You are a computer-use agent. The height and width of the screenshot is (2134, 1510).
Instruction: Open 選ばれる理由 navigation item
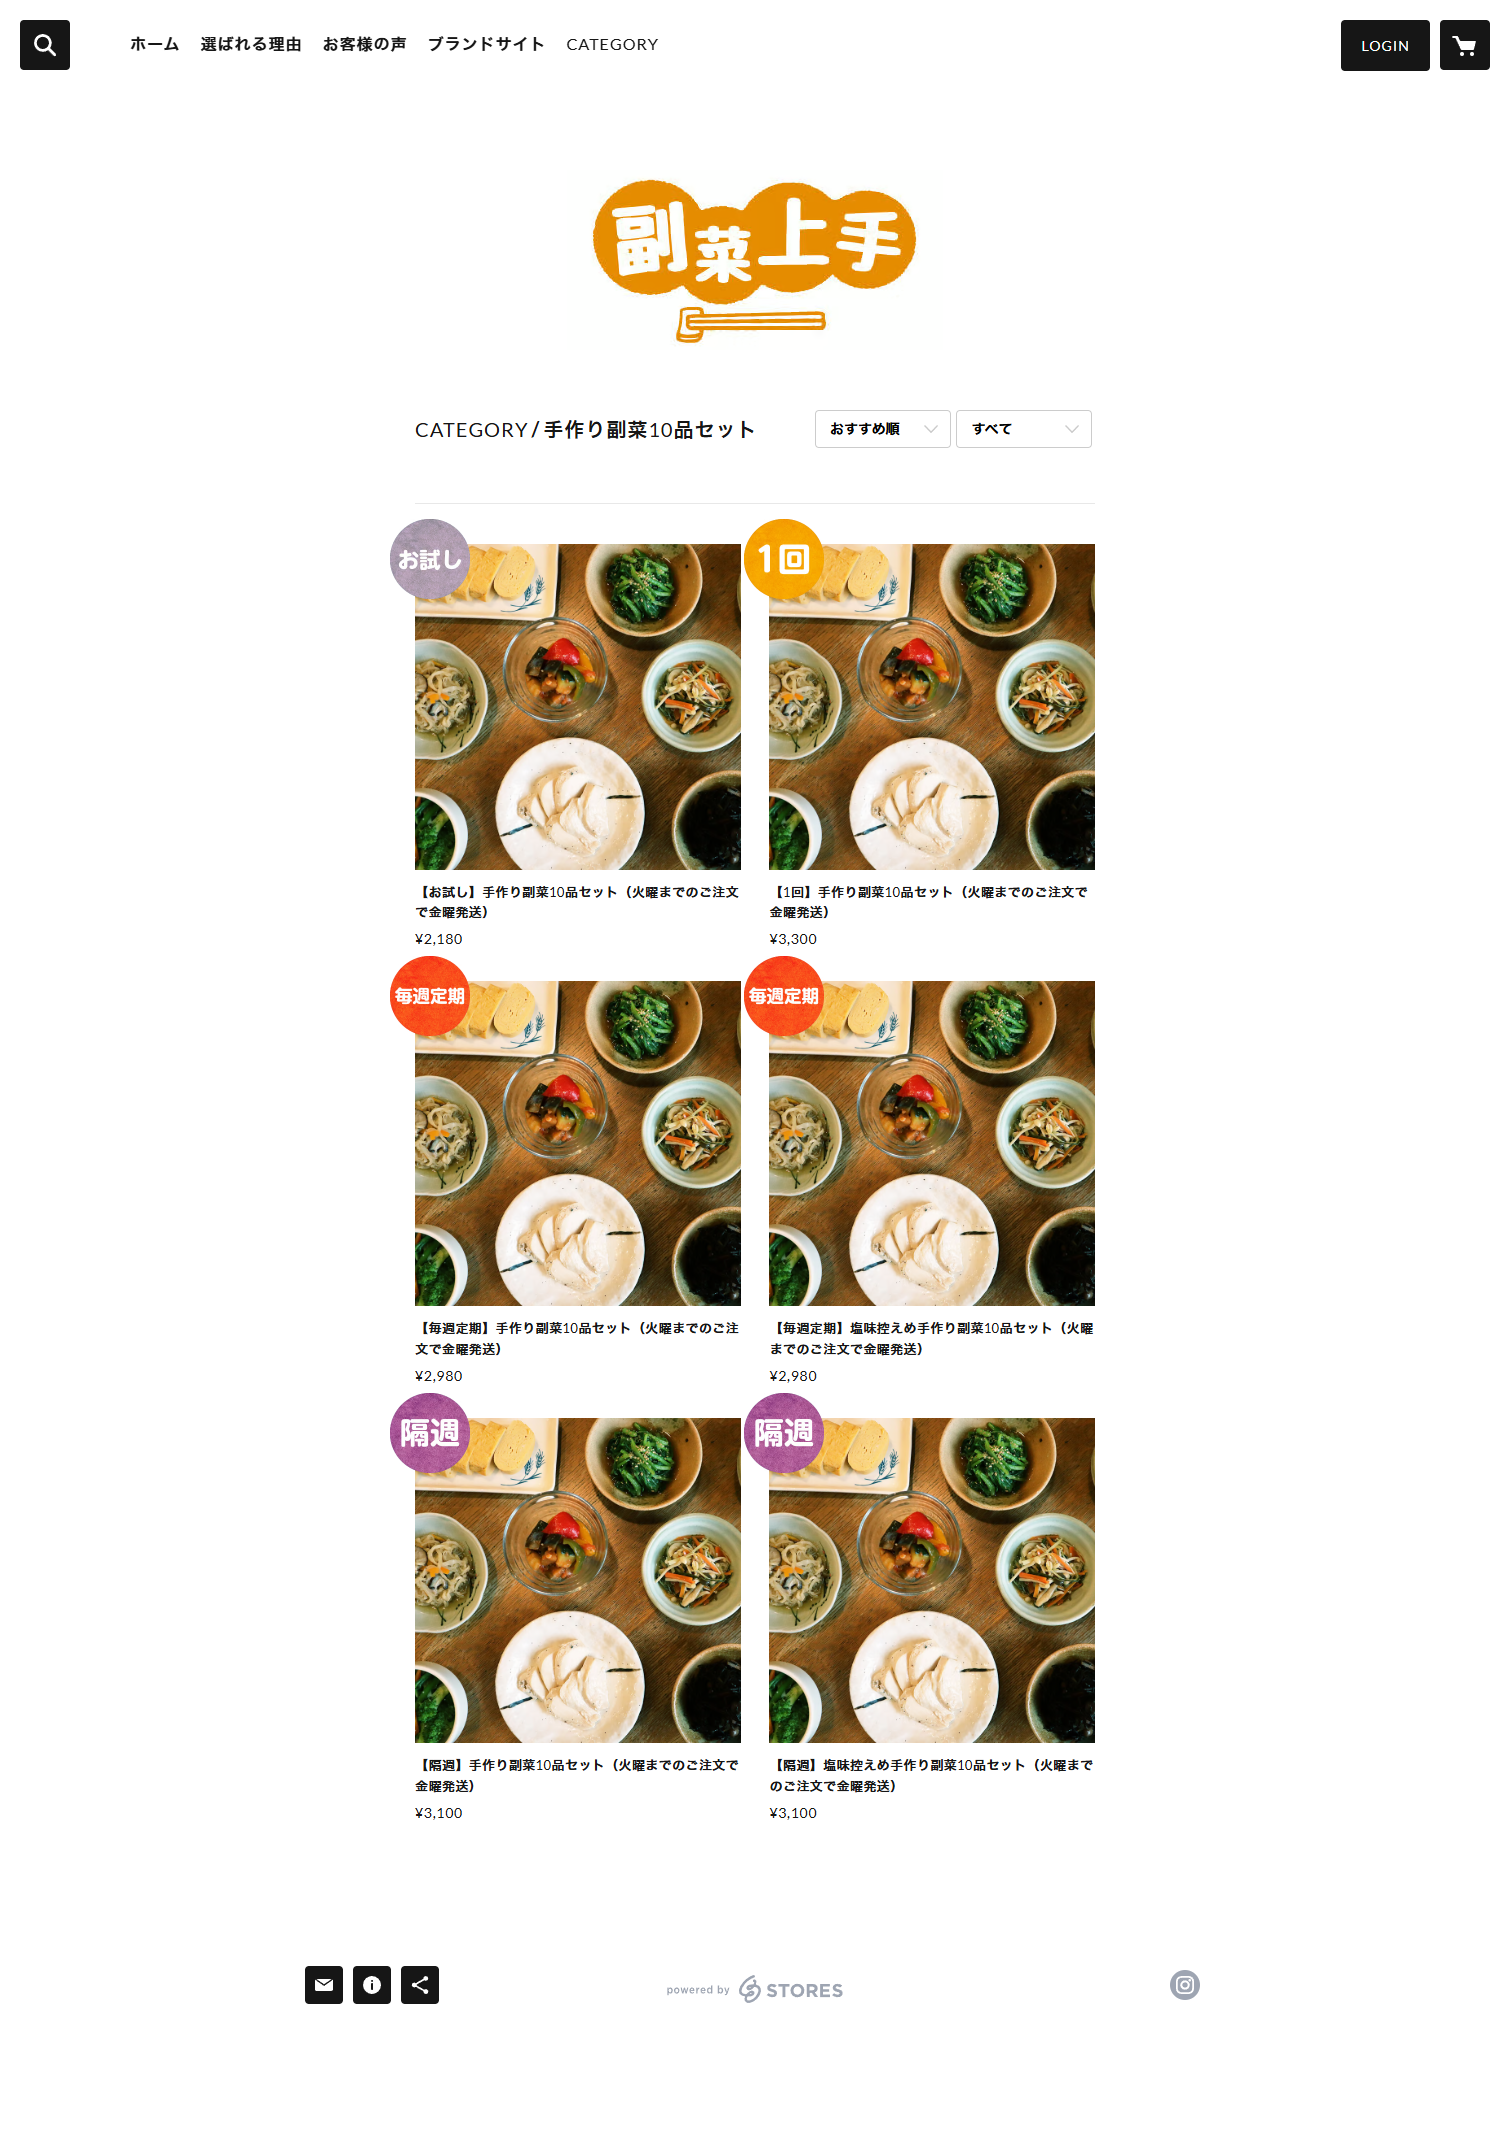click(250, 45)
